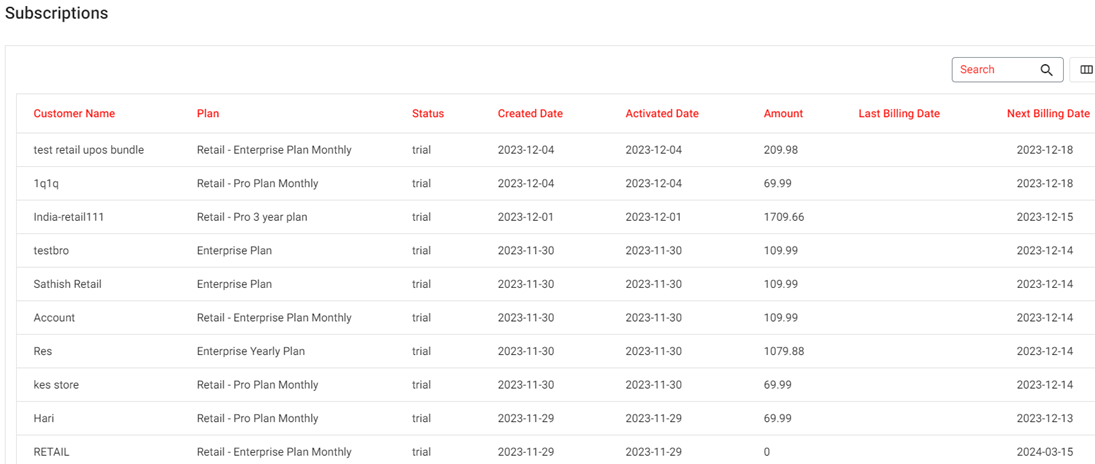1095x464 pixels.
Task: Click Enterprise Yearly Plan for Res
Action: click(251, 351)
